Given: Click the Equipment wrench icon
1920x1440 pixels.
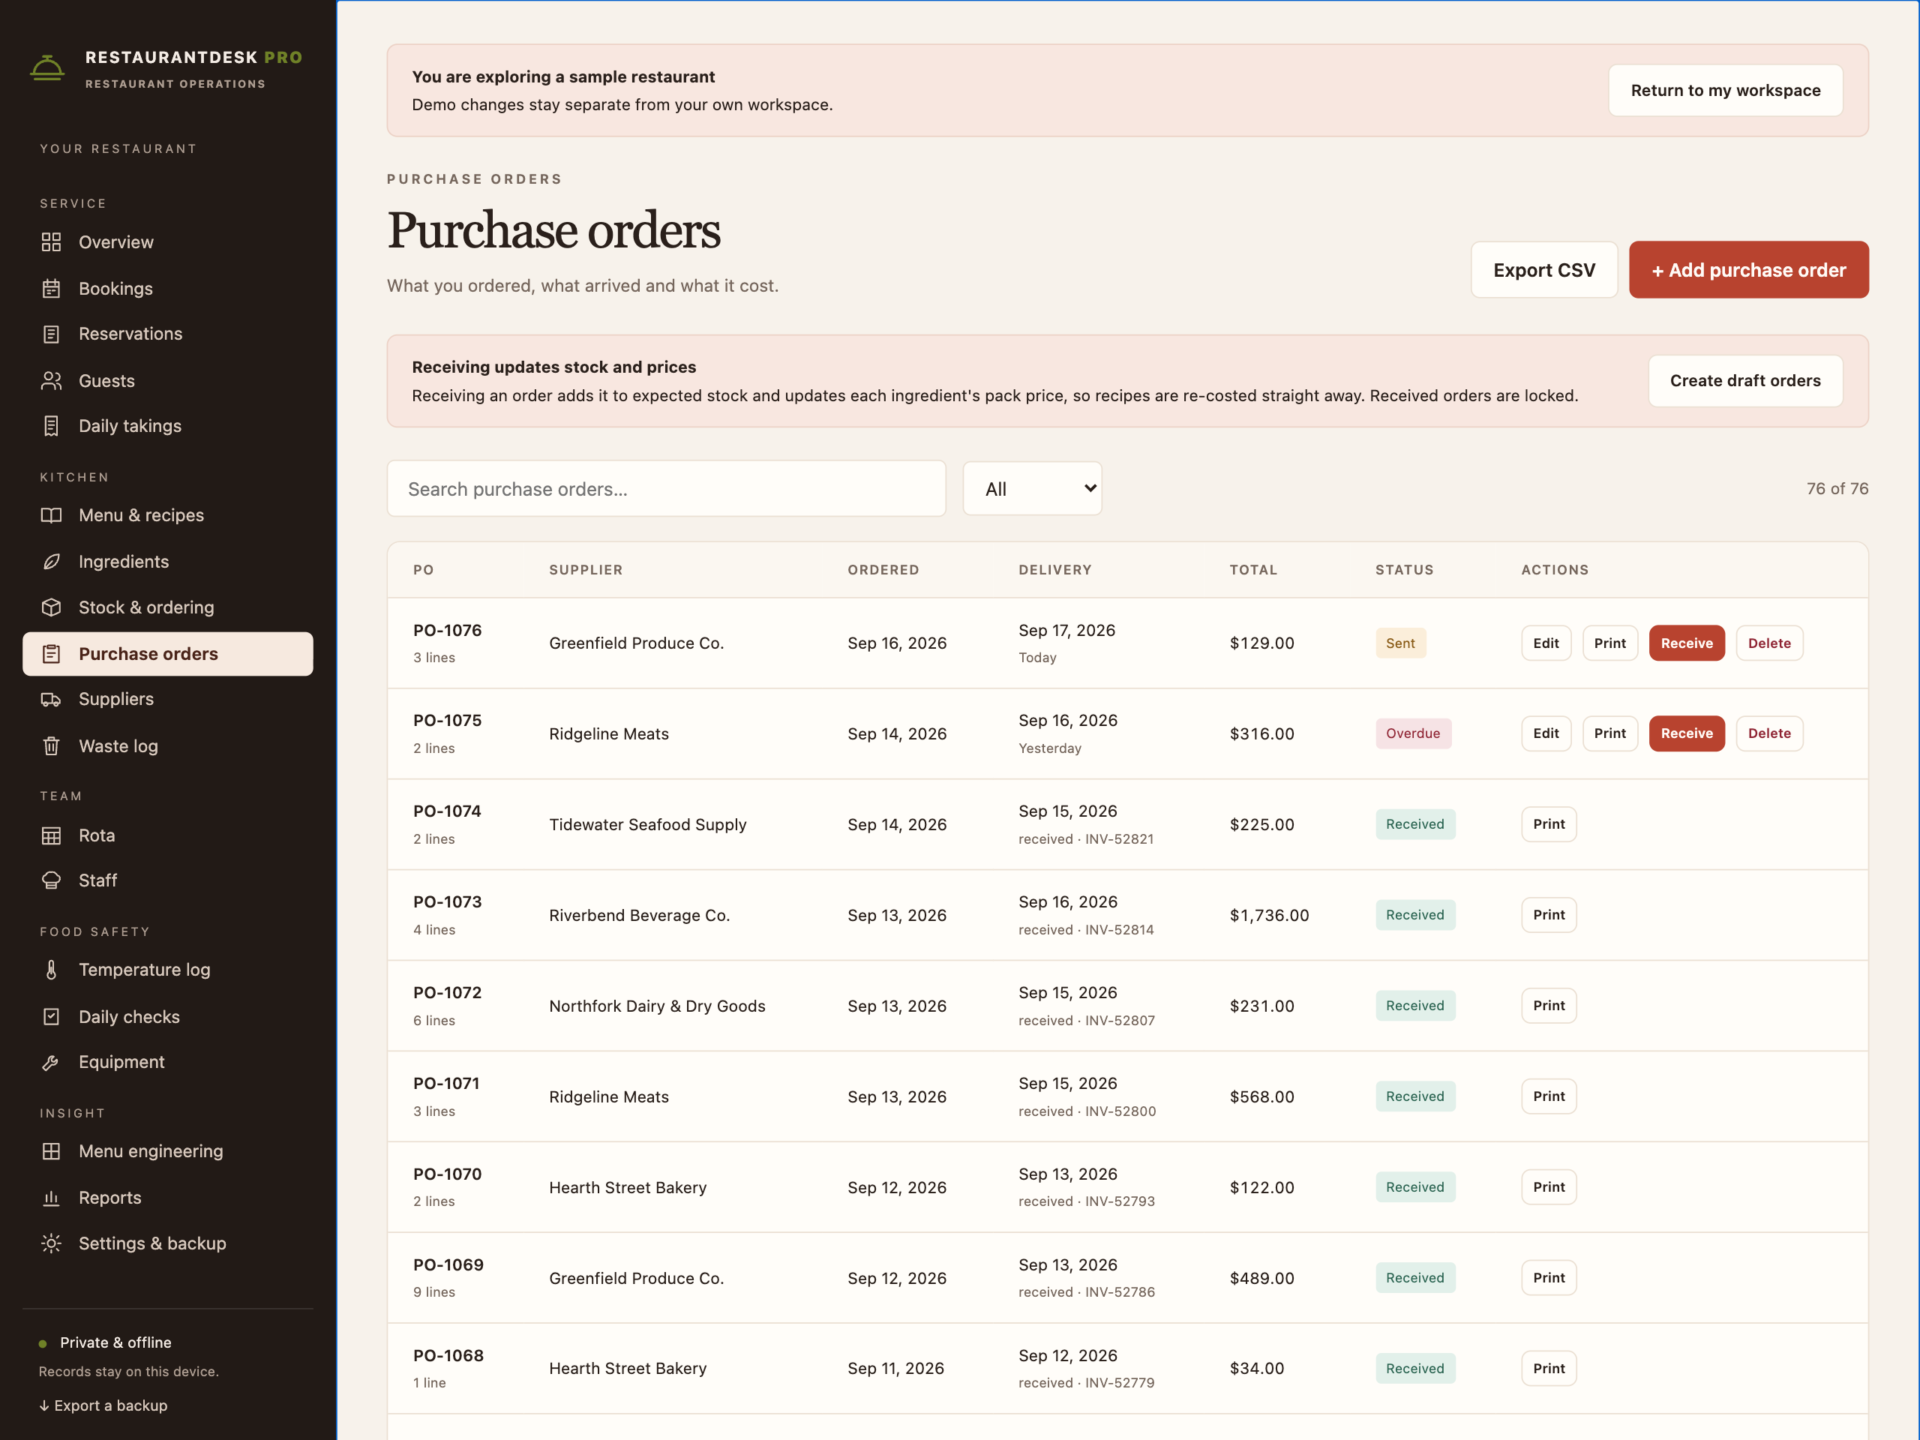Looking at the screenshot, I should (51, 1062).
